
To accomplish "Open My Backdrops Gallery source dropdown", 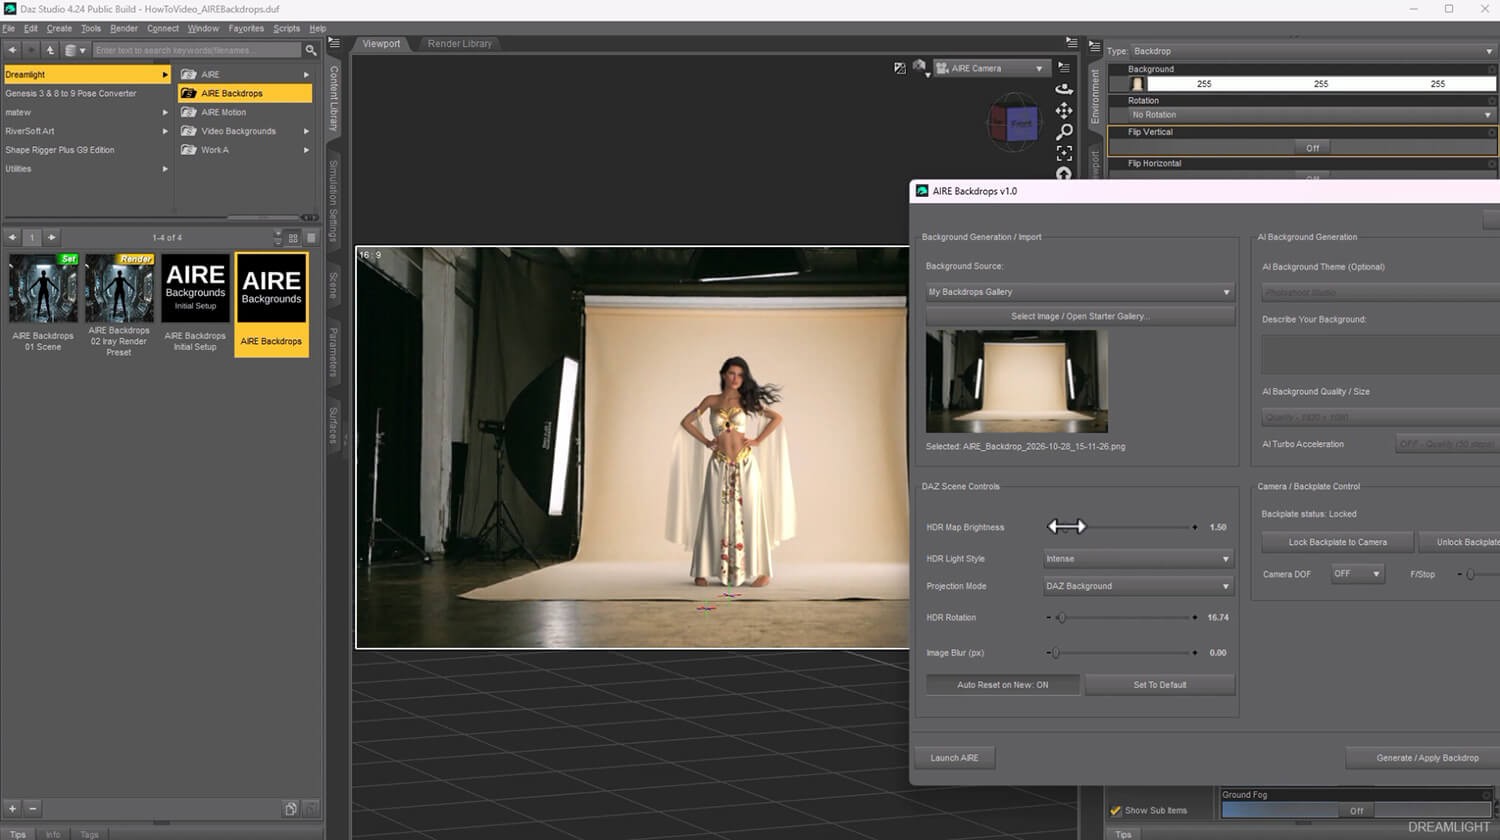I will [x=1080, y=292].
